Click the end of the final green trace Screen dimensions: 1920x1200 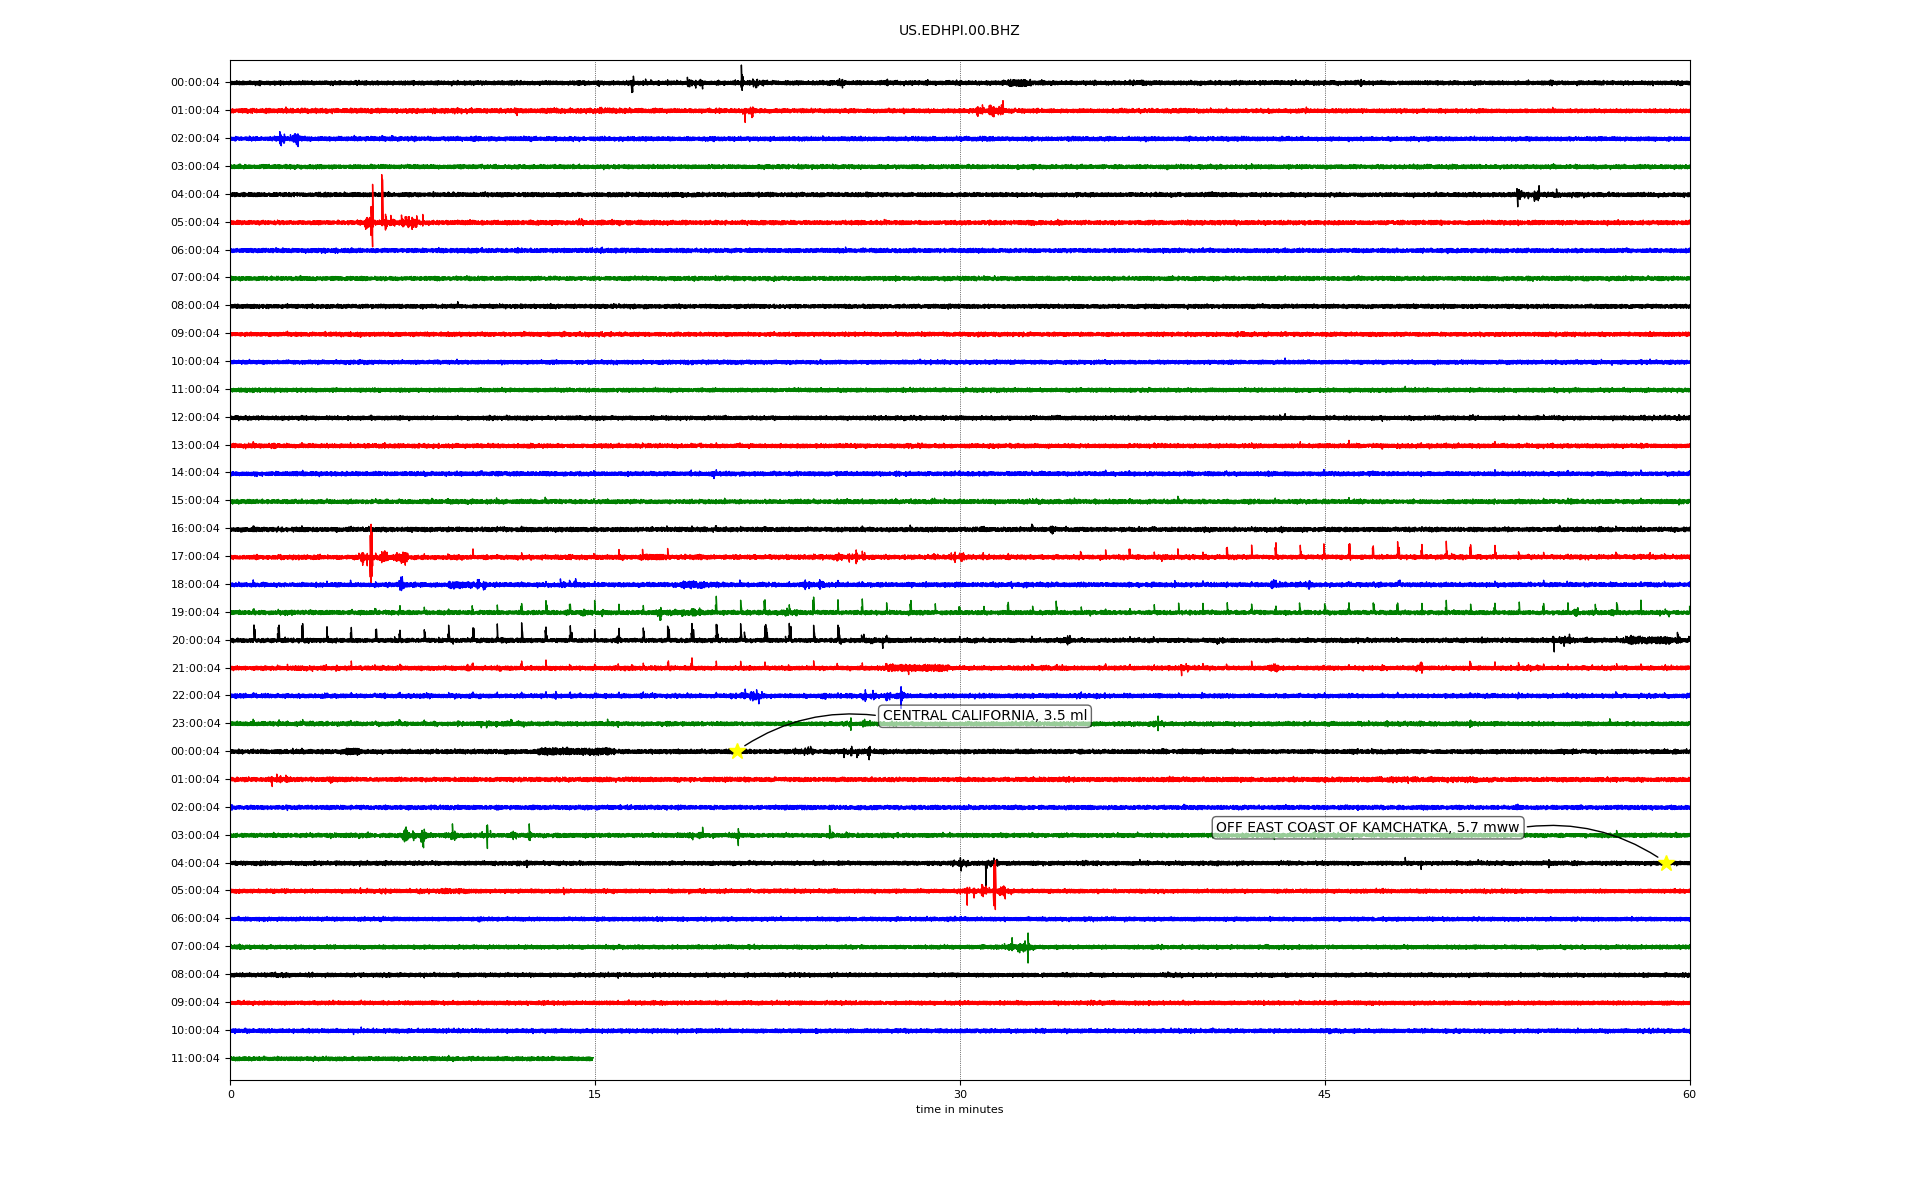(x=592, y=1058)
